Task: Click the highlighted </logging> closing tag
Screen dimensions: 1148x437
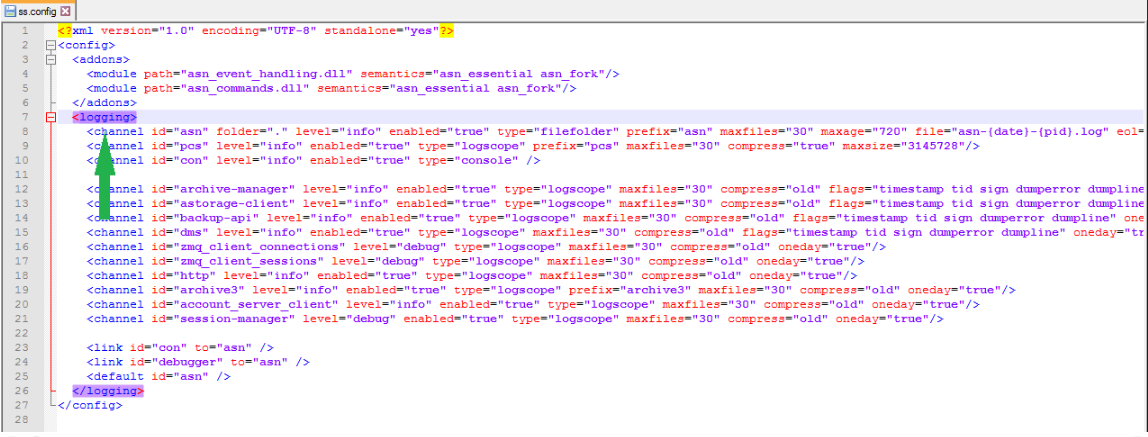Action: point(108,391)
